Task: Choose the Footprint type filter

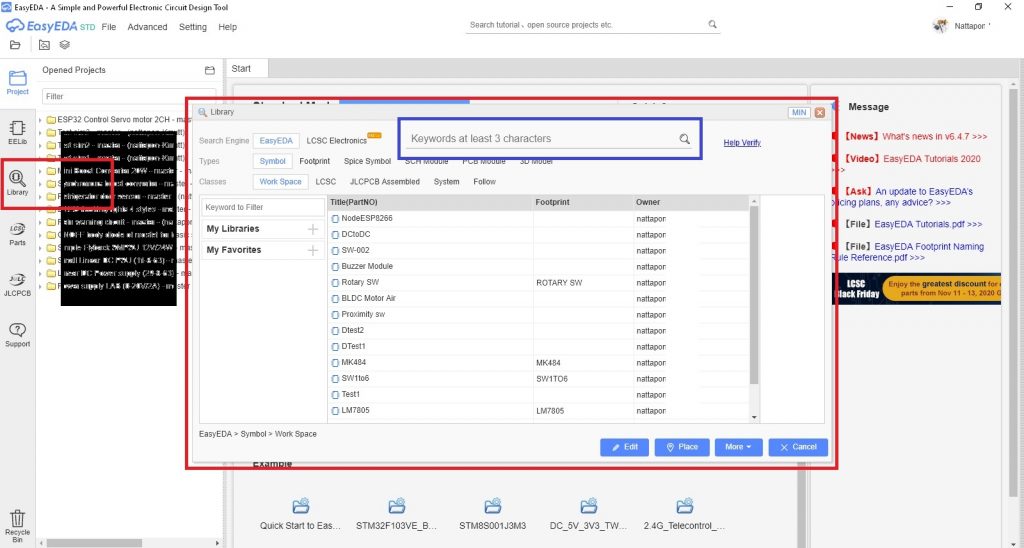Action: (315, 161)
